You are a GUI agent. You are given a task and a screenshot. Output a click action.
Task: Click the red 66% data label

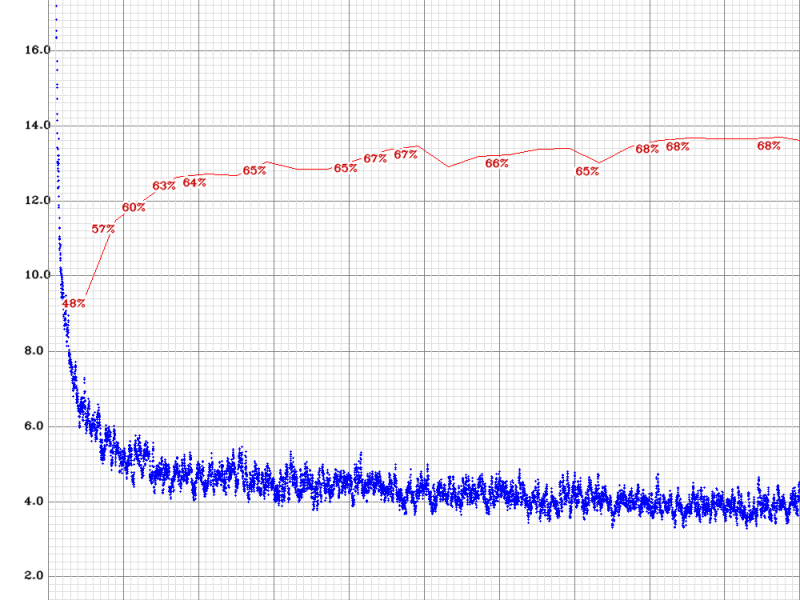tap(496, 163)
